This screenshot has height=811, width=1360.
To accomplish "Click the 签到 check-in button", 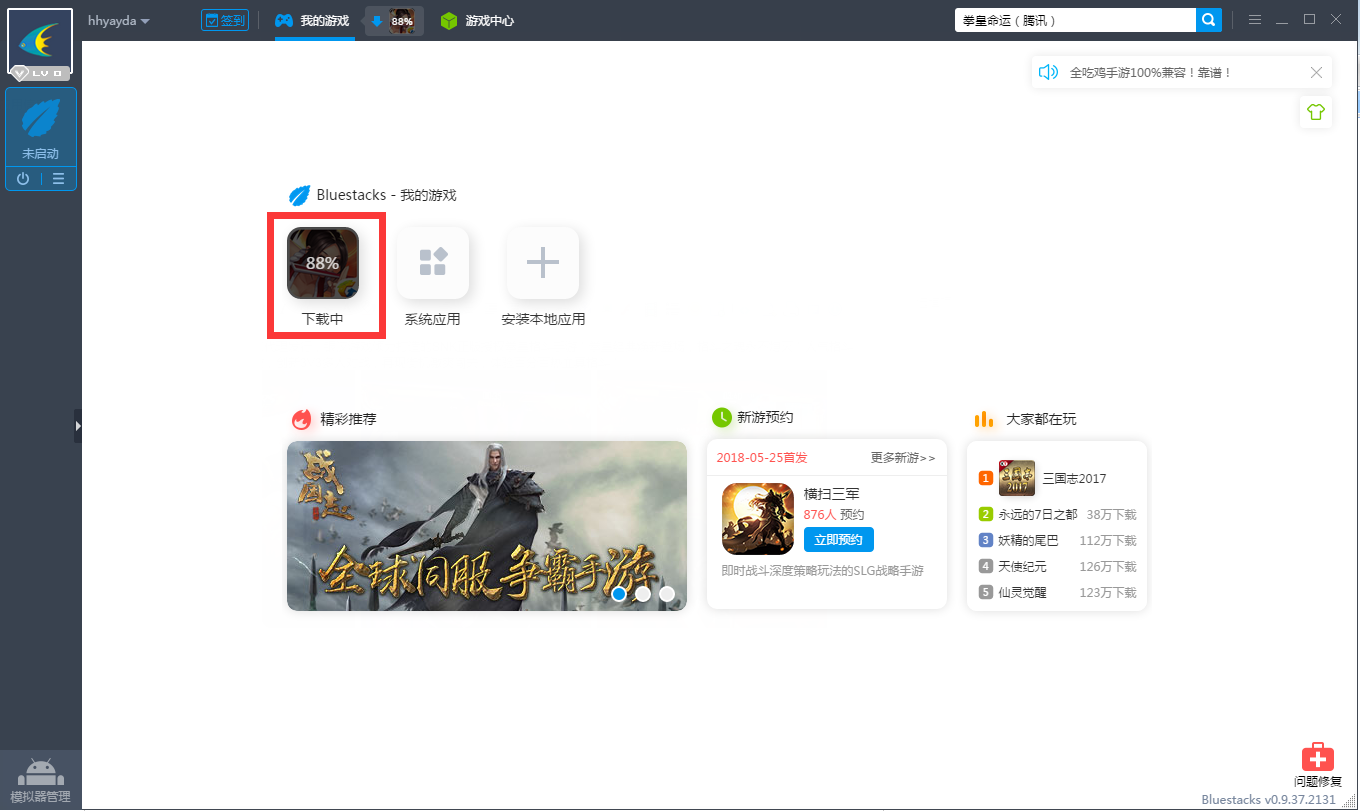I will [225, 20].
